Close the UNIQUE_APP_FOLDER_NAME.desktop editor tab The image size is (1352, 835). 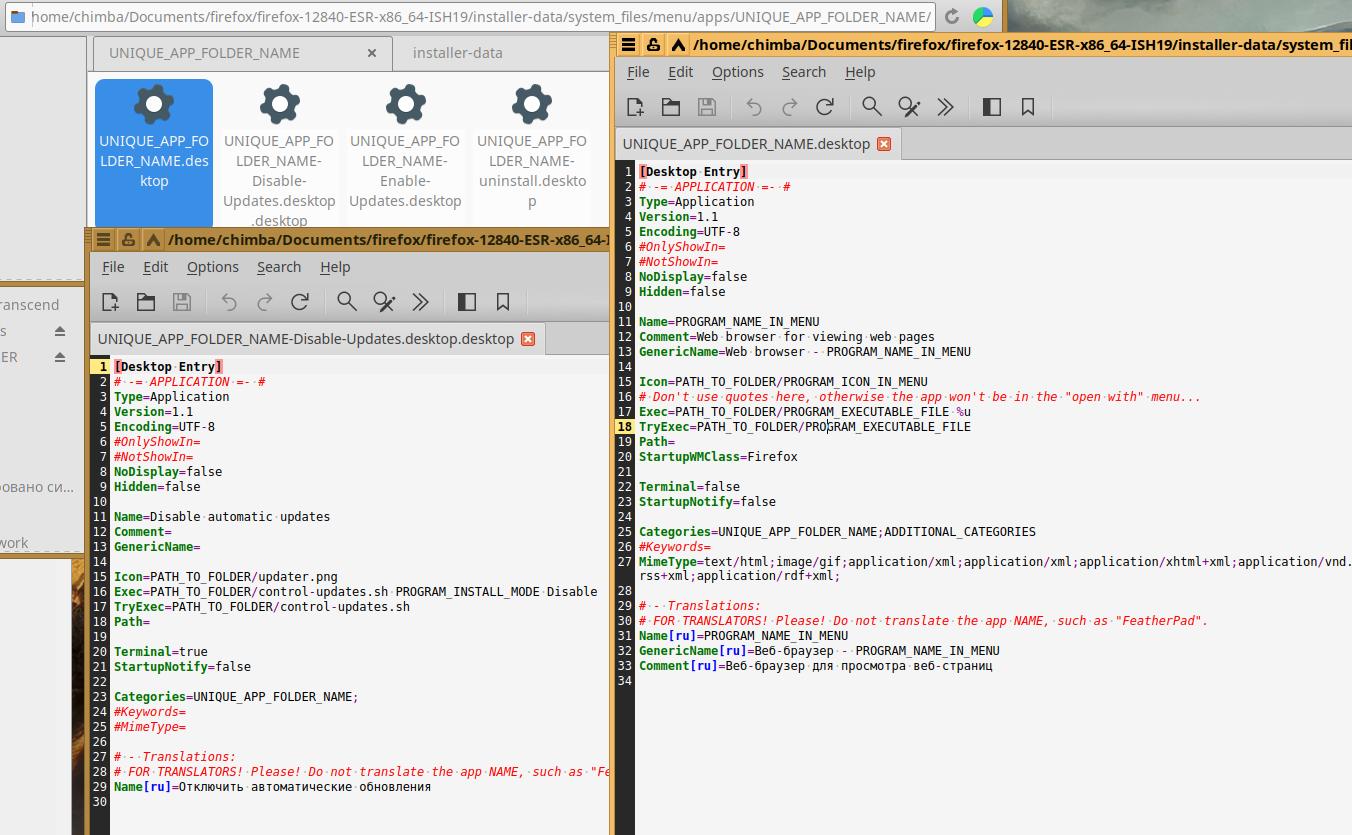tap(884, 144)
